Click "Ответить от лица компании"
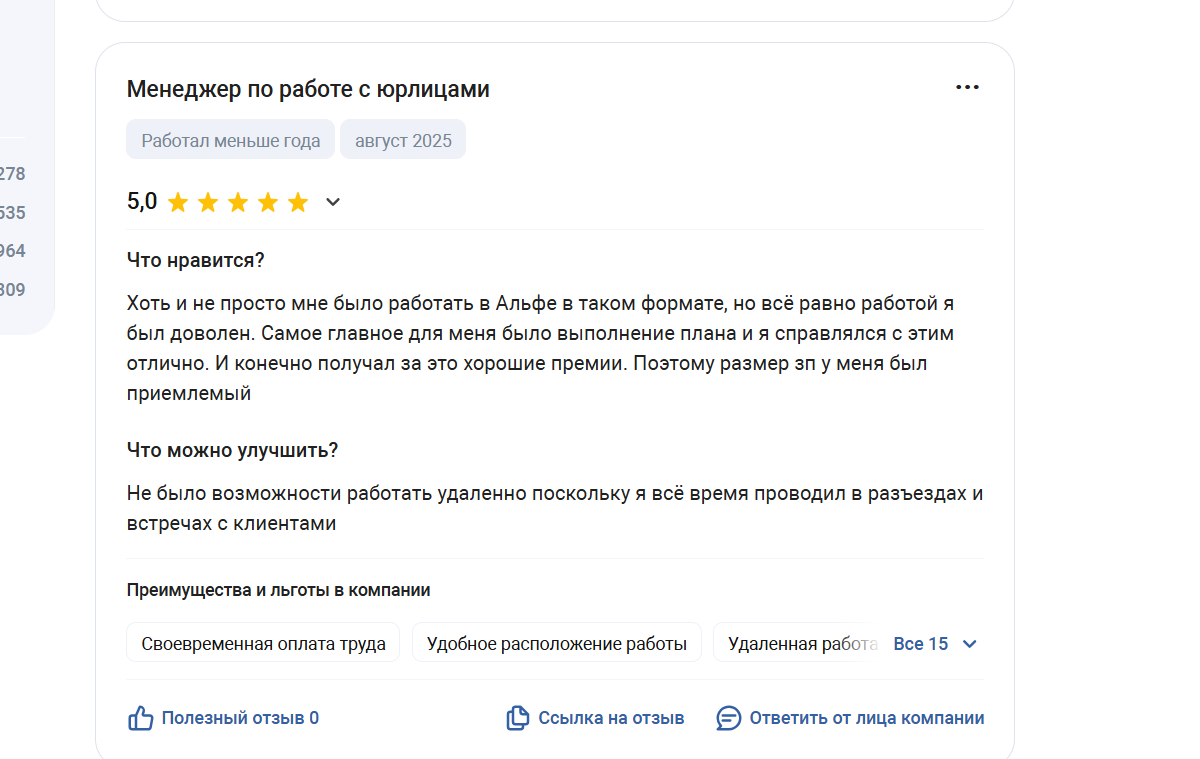 click(x=867, y=718)
